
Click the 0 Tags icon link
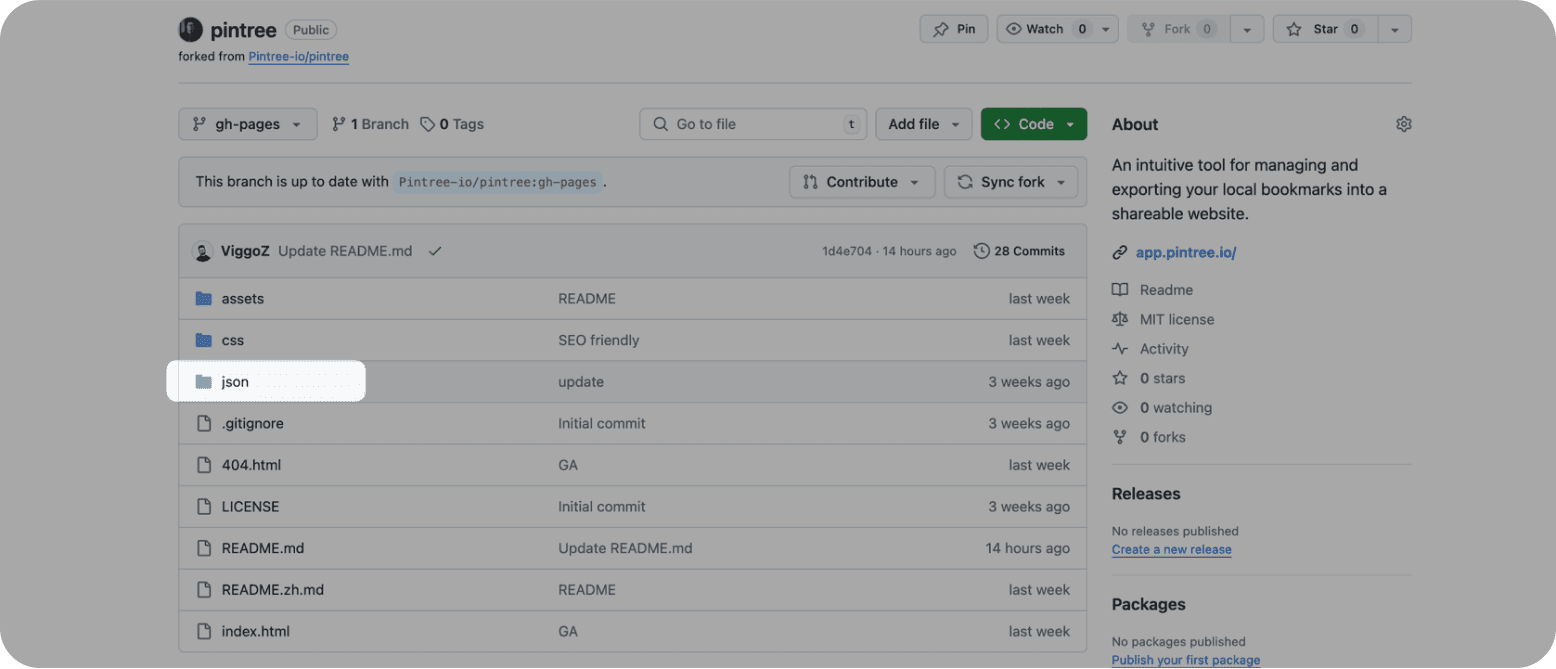pyautogui.click(x=452, y=124)
